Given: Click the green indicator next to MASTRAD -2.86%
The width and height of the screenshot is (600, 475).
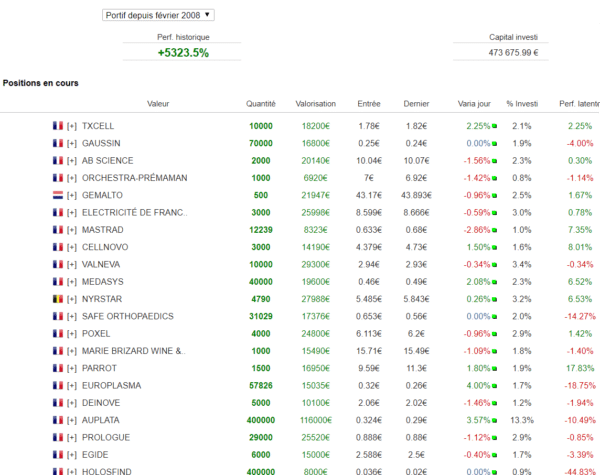Looking at the screenshot, I should pos(494,230).
